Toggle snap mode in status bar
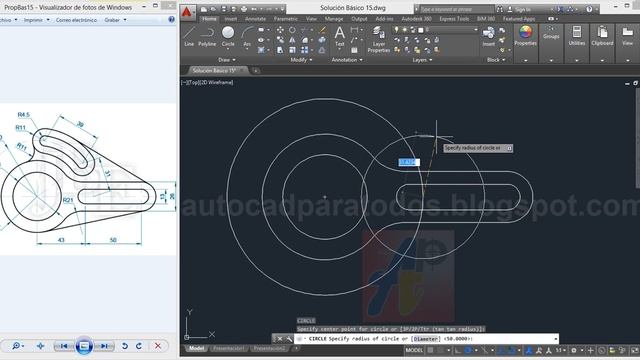 click(440, 350)
